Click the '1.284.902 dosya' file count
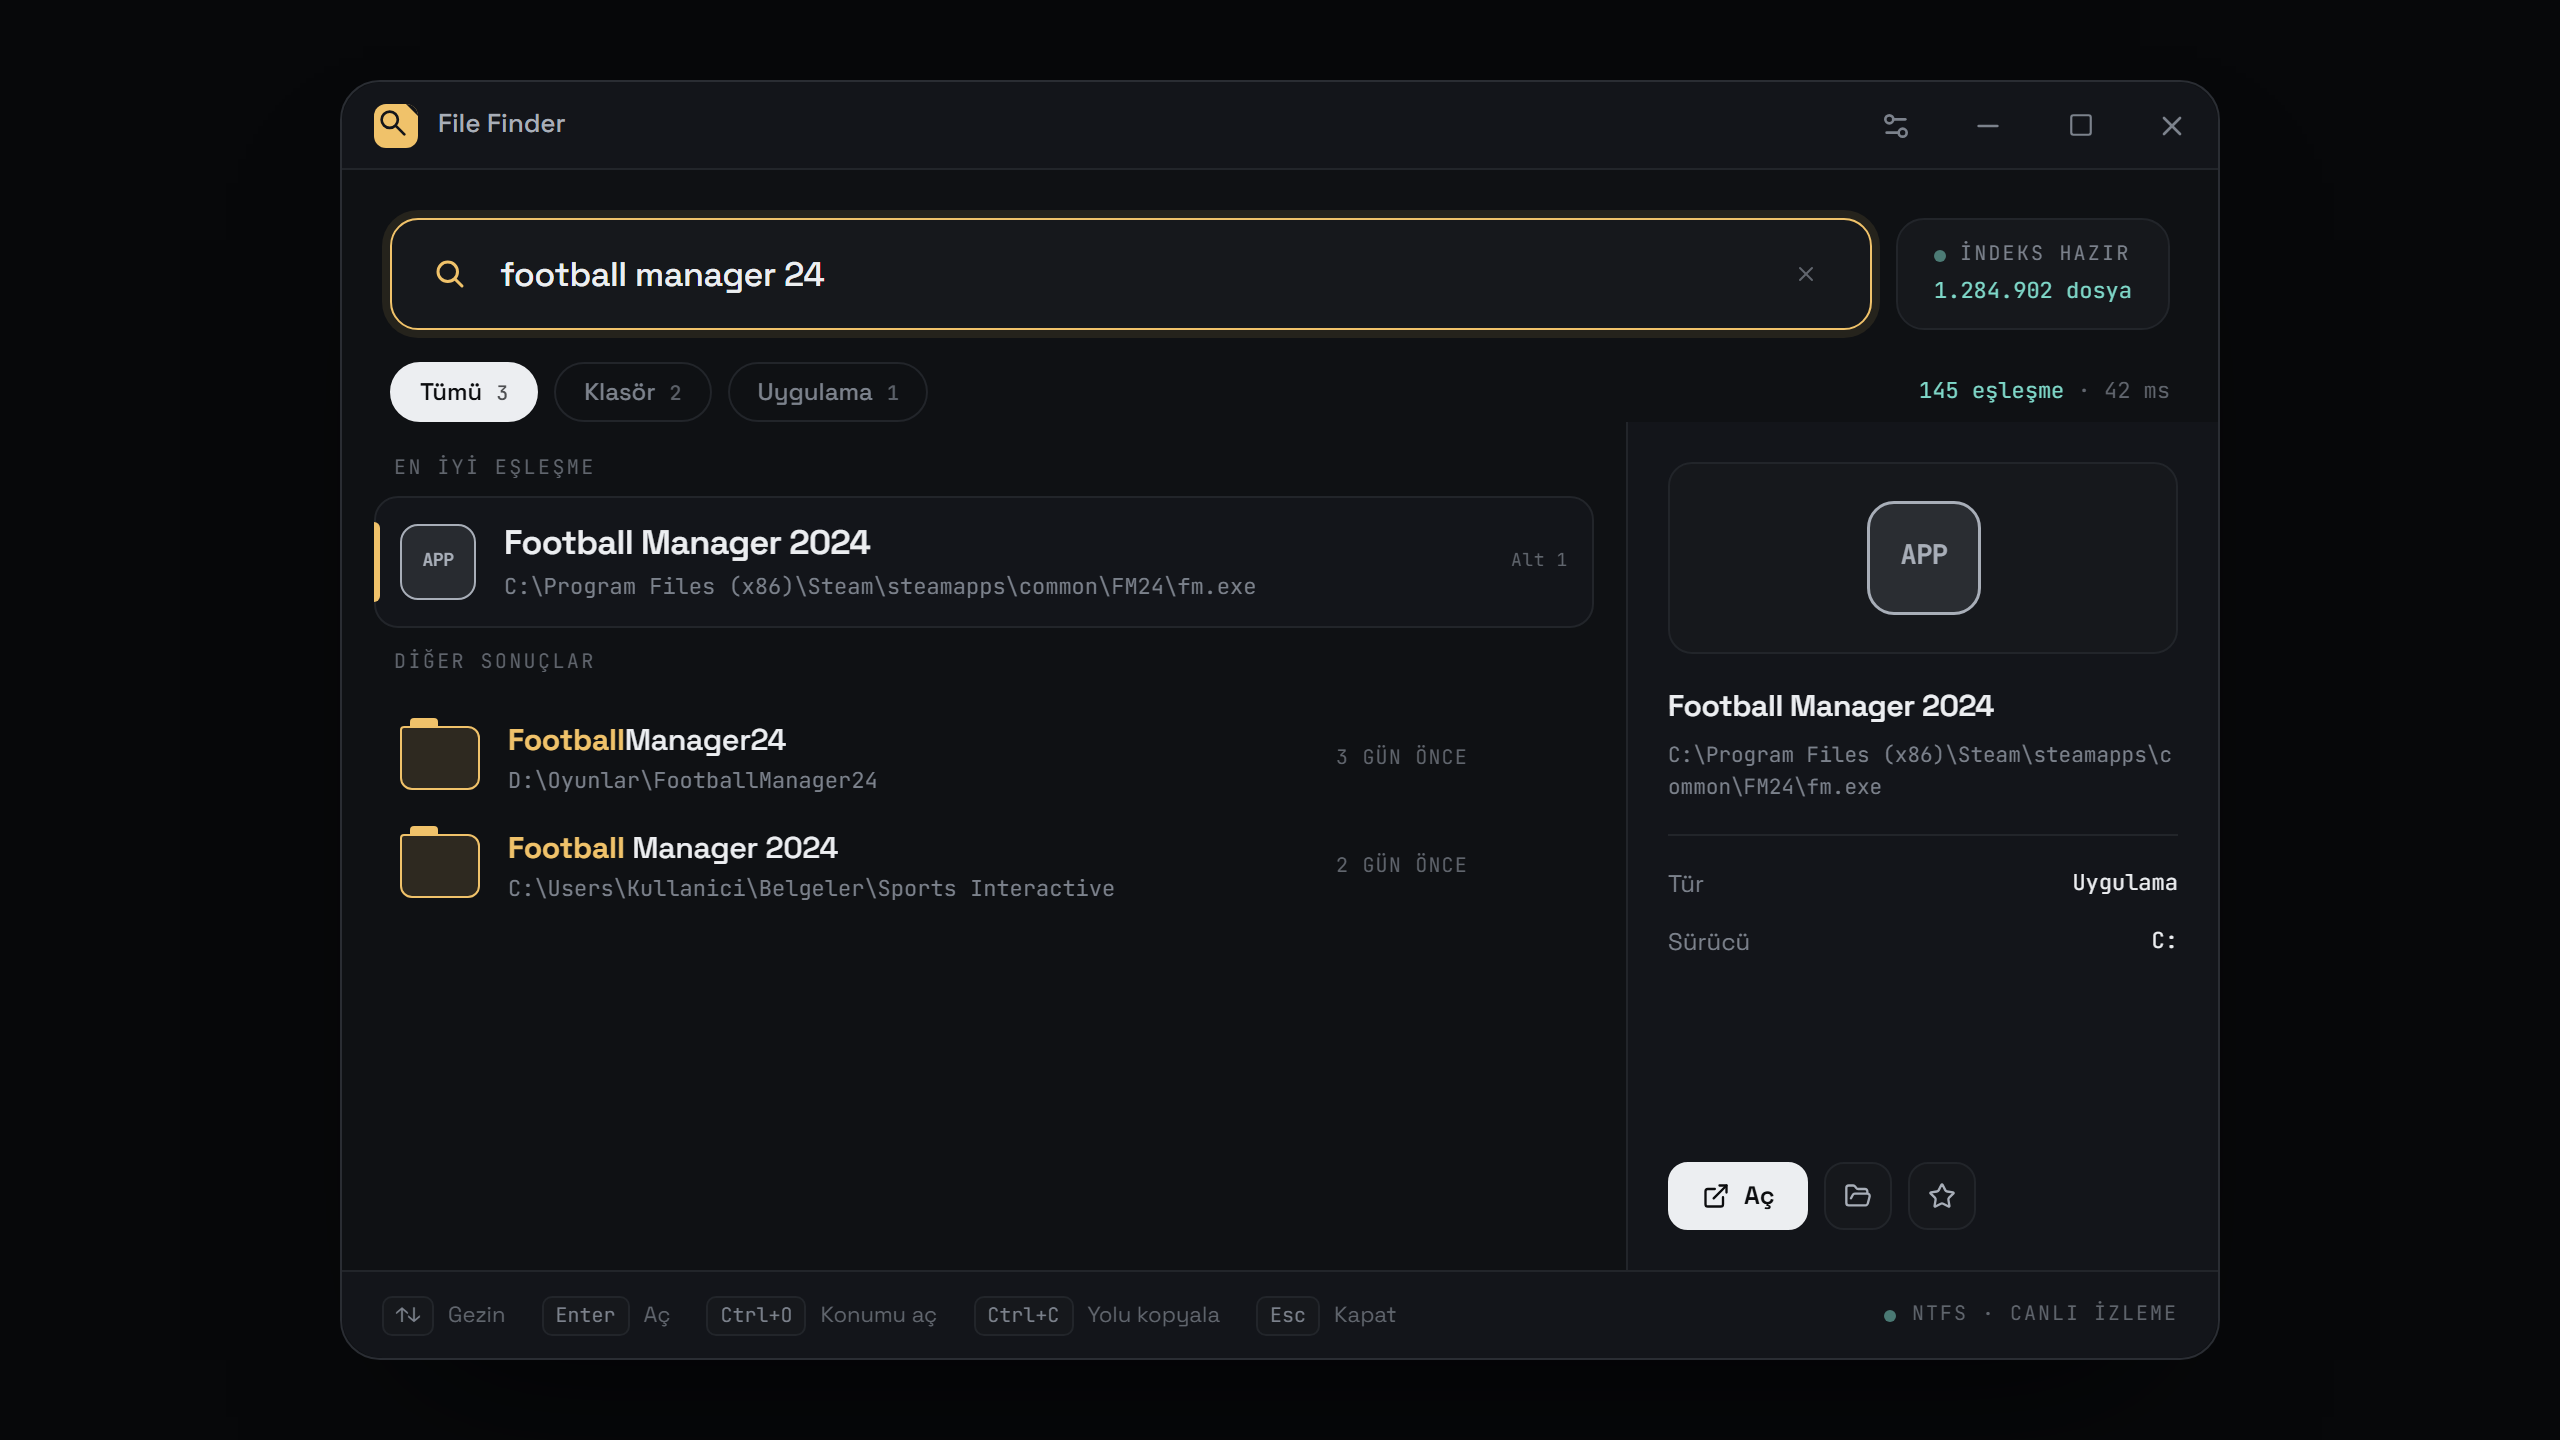 [2032, 291]
